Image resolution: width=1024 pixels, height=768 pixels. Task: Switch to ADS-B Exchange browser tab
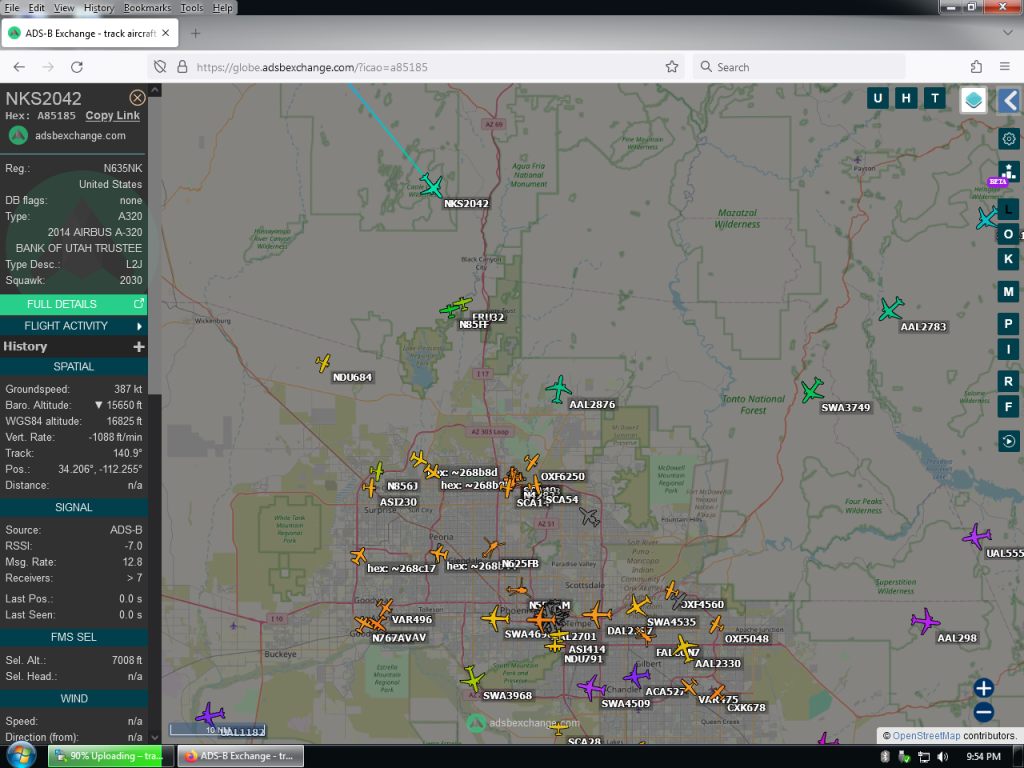(89, 33)
